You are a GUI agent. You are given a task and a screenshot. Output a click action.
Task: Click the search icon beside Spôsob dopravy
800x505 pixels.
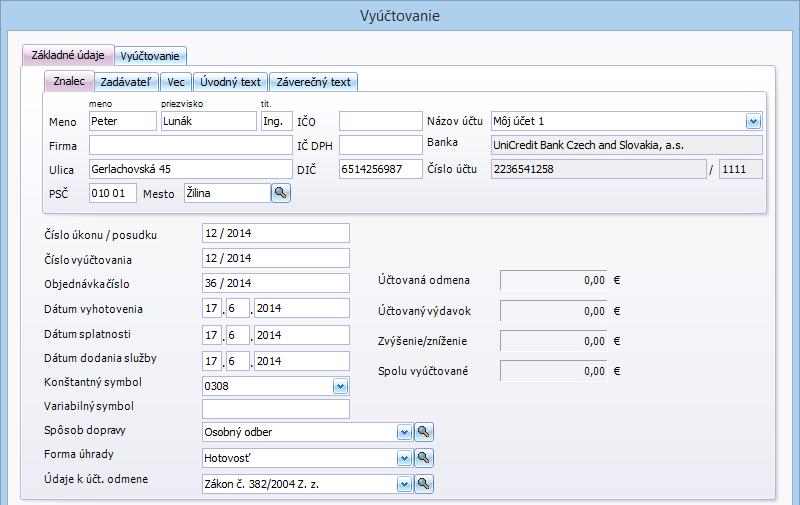coord(423,432)
